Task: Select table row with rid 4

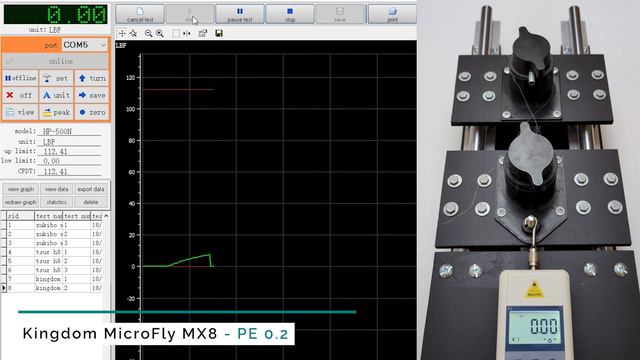Action: coord(52,252)
